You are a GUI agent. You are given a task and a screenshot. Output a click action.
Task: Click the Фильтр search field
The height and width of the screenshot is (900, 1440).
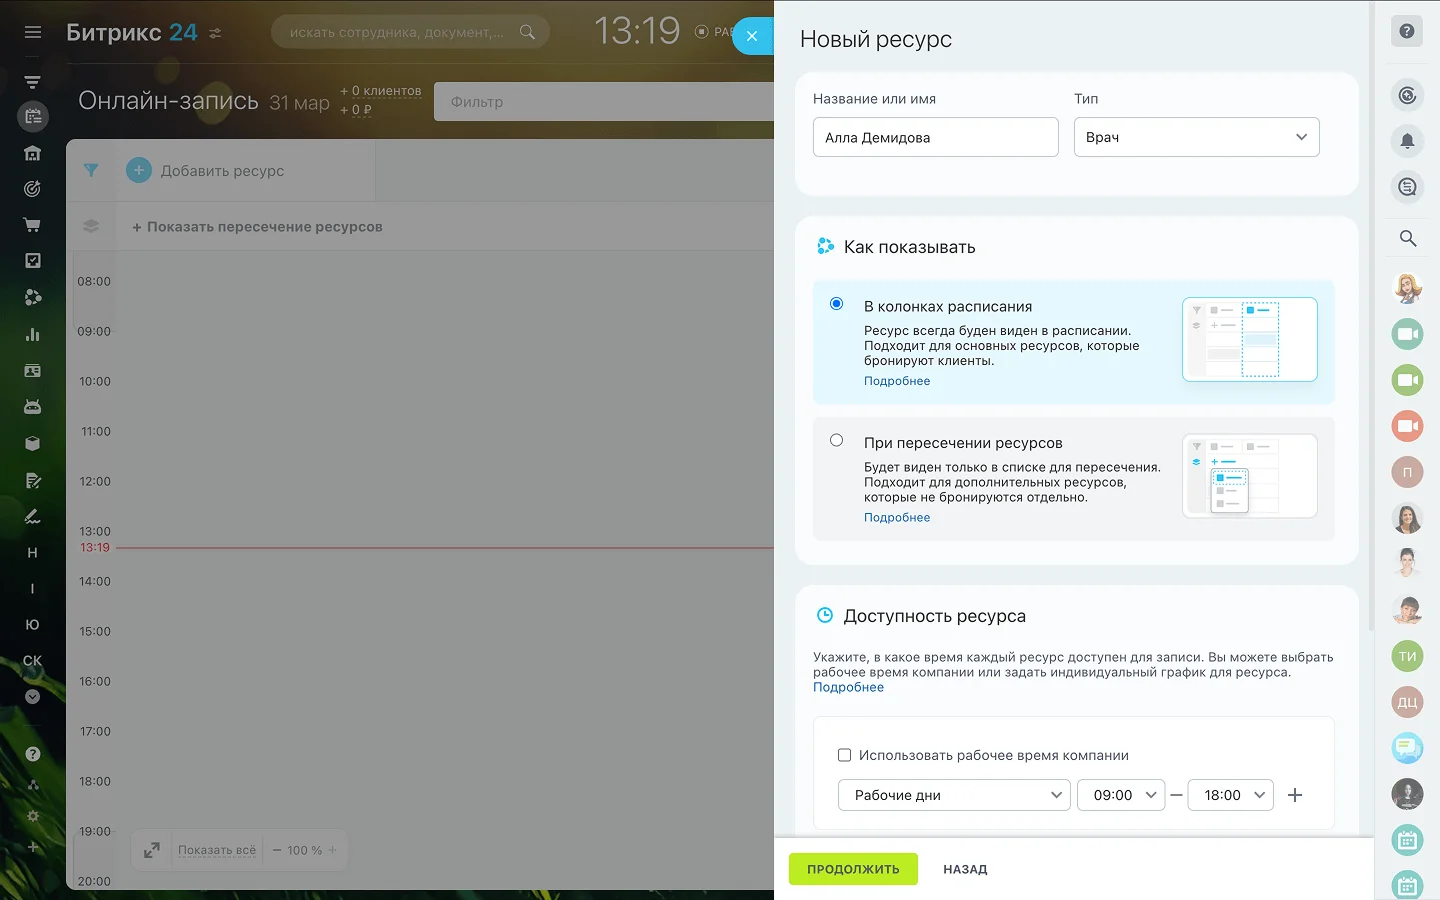pos(604,102)
